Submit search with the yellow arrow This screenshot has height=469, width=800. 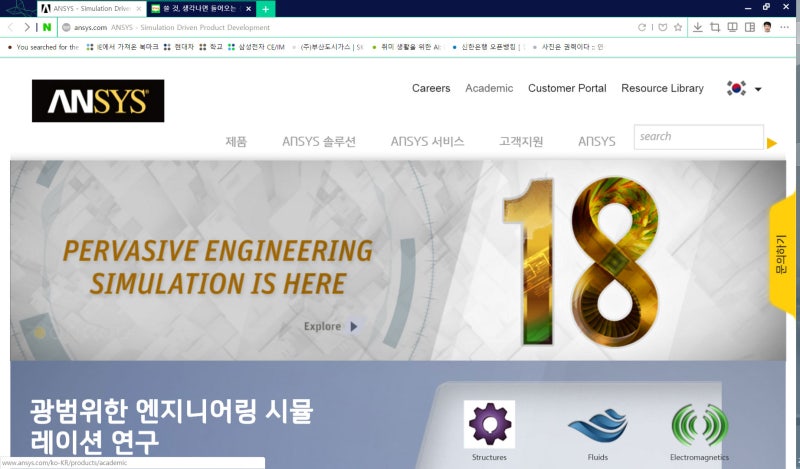(x=771, y=143)
